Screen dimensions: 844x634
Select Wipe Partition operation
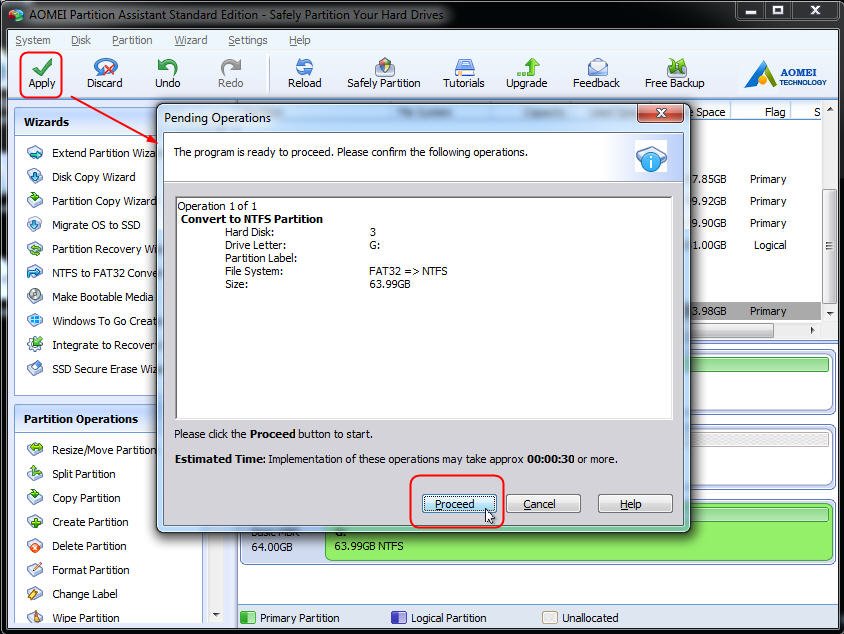[73, 617]
